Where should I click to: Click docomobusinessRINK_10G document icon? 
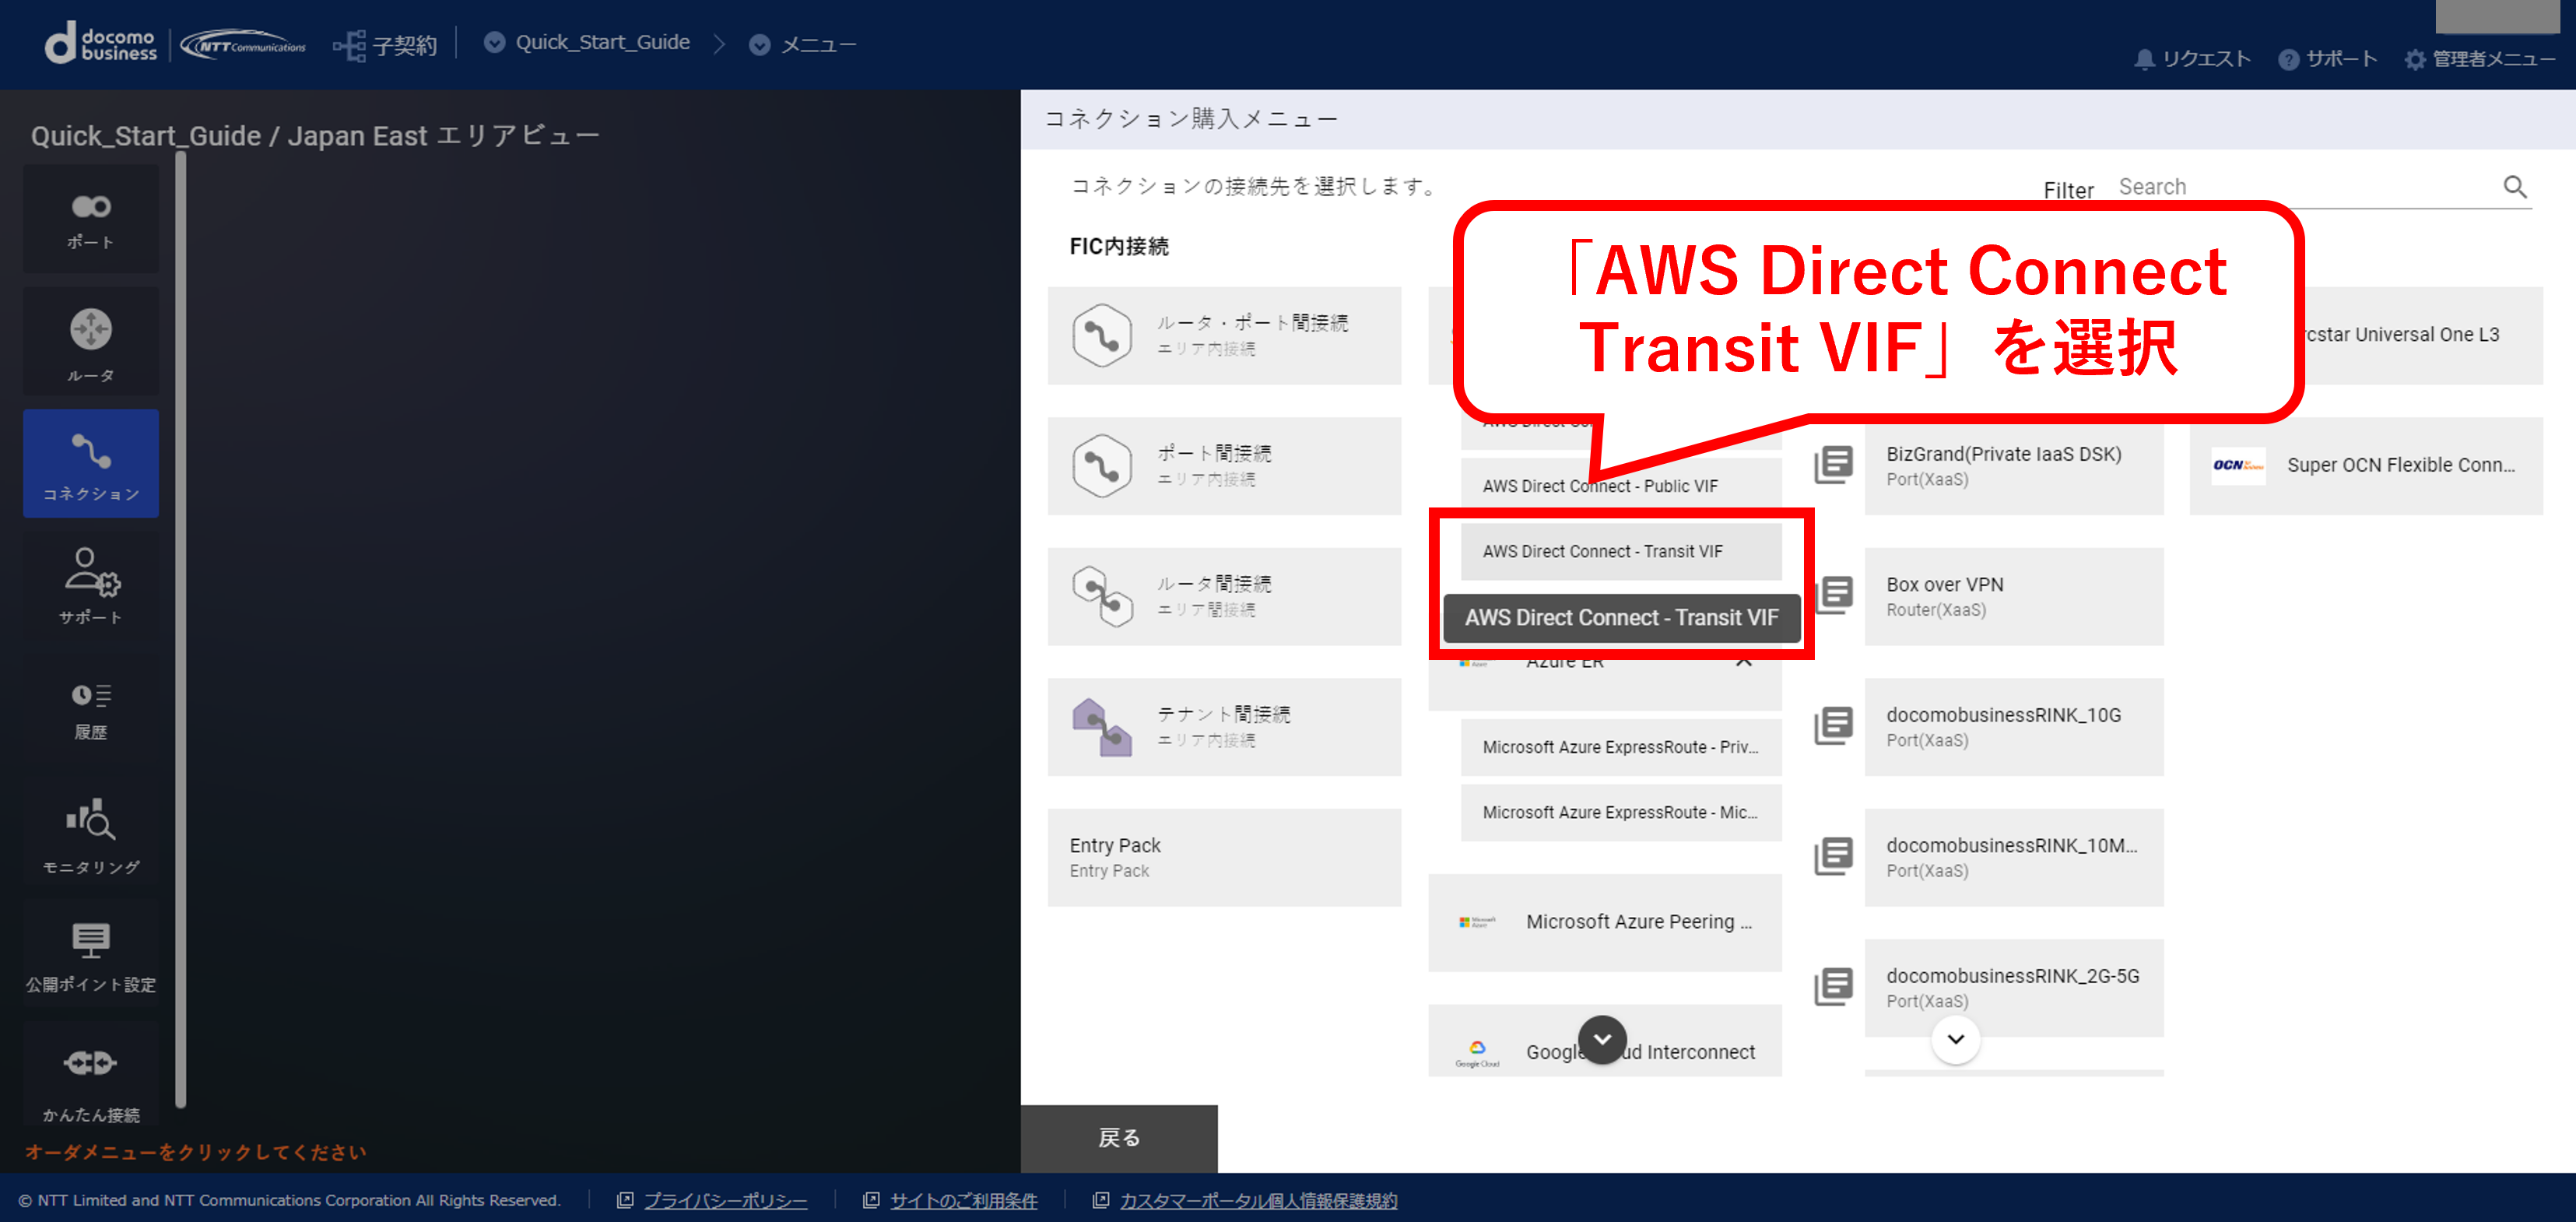pos(1834,726)
